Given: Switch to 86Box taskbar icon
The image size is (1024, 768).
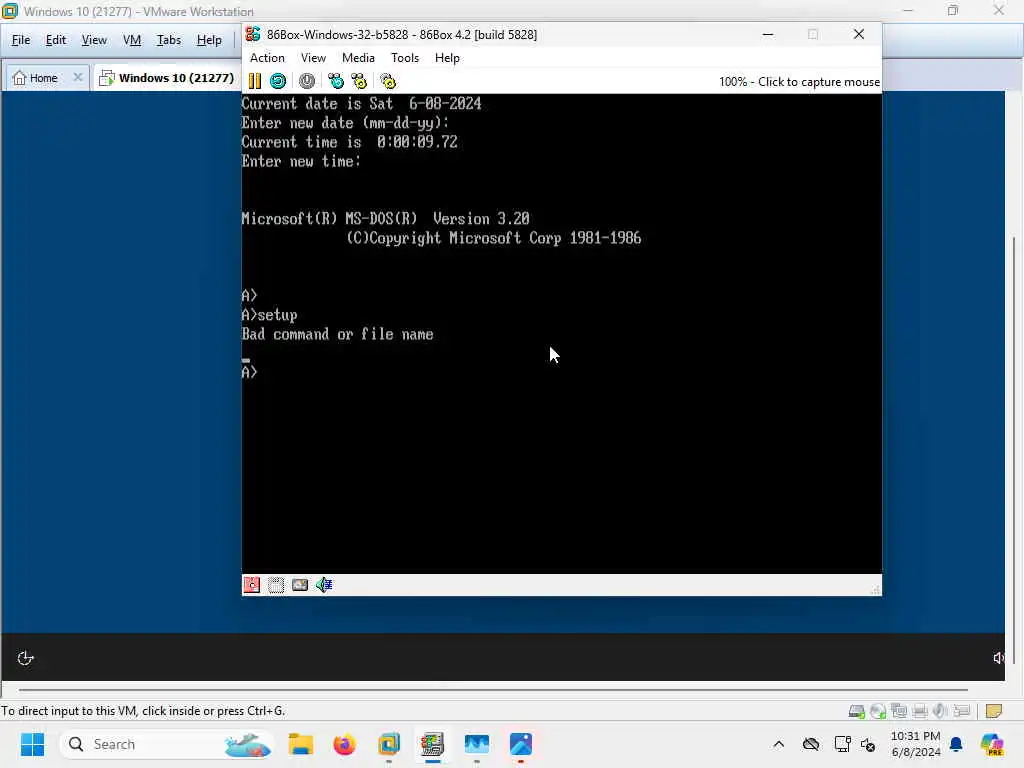Looking at the screenshot, I should tap(432, 744).
